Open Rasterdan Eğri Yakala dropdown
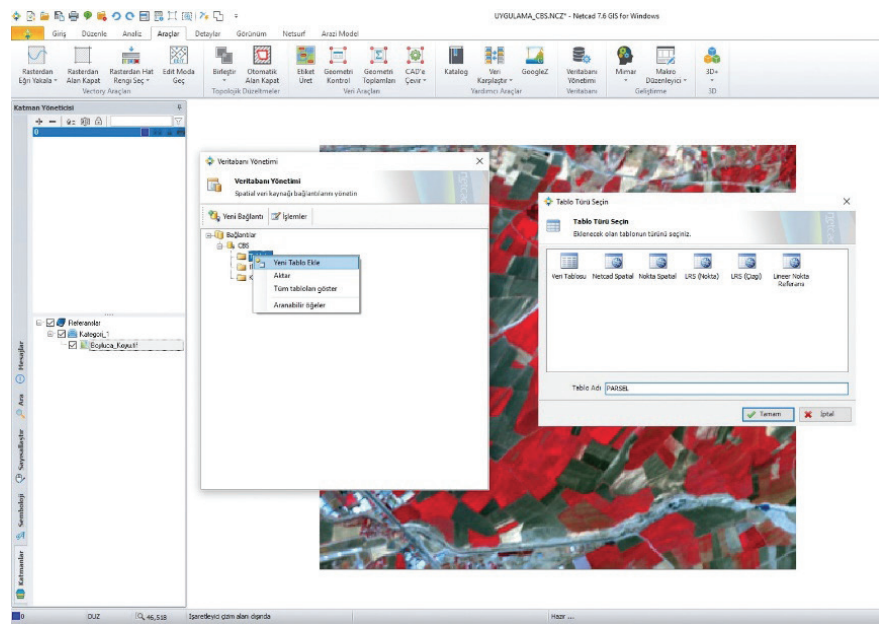The height and width of the screenshot is (627, 879). pos(37,81)
